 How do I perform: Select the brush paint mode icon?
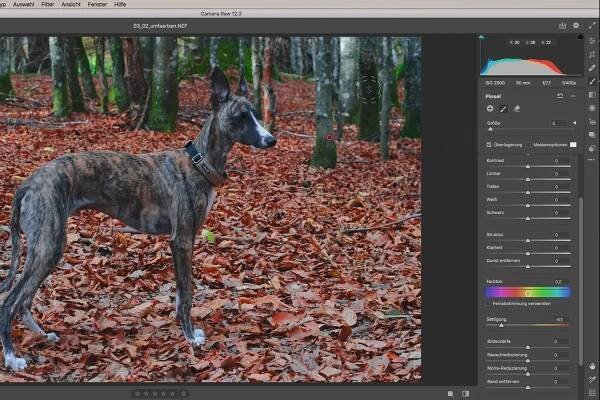pyautogui.click(x=503, y=108)
